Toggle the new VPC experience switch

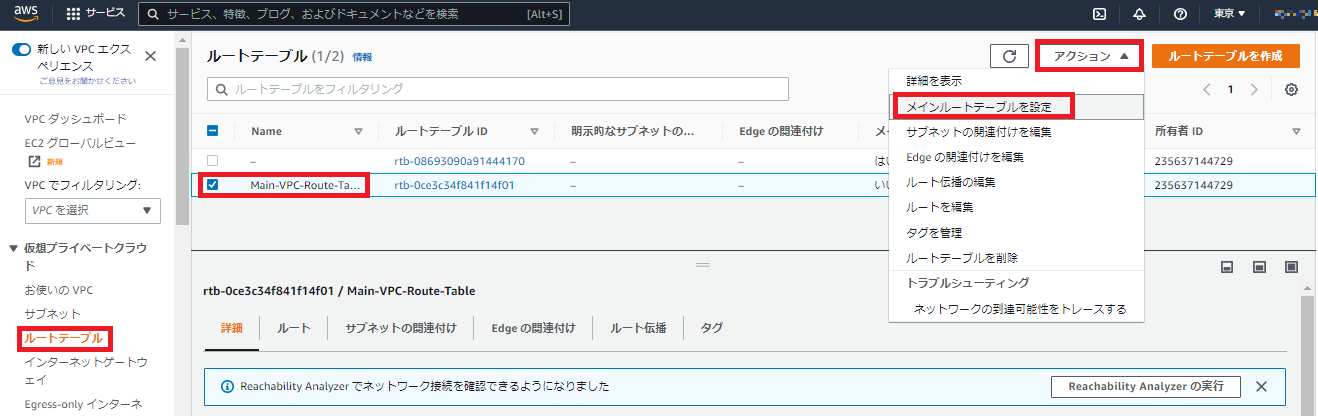tap(21, 49)
